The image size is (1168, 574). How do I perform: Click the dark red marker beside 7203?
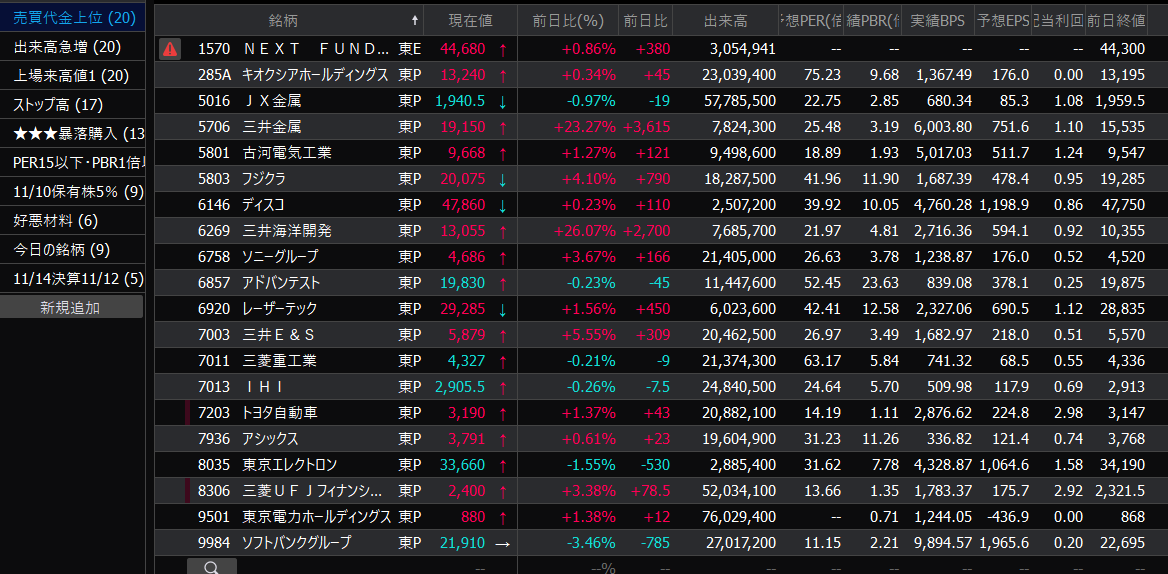click(x=187, y=412)
